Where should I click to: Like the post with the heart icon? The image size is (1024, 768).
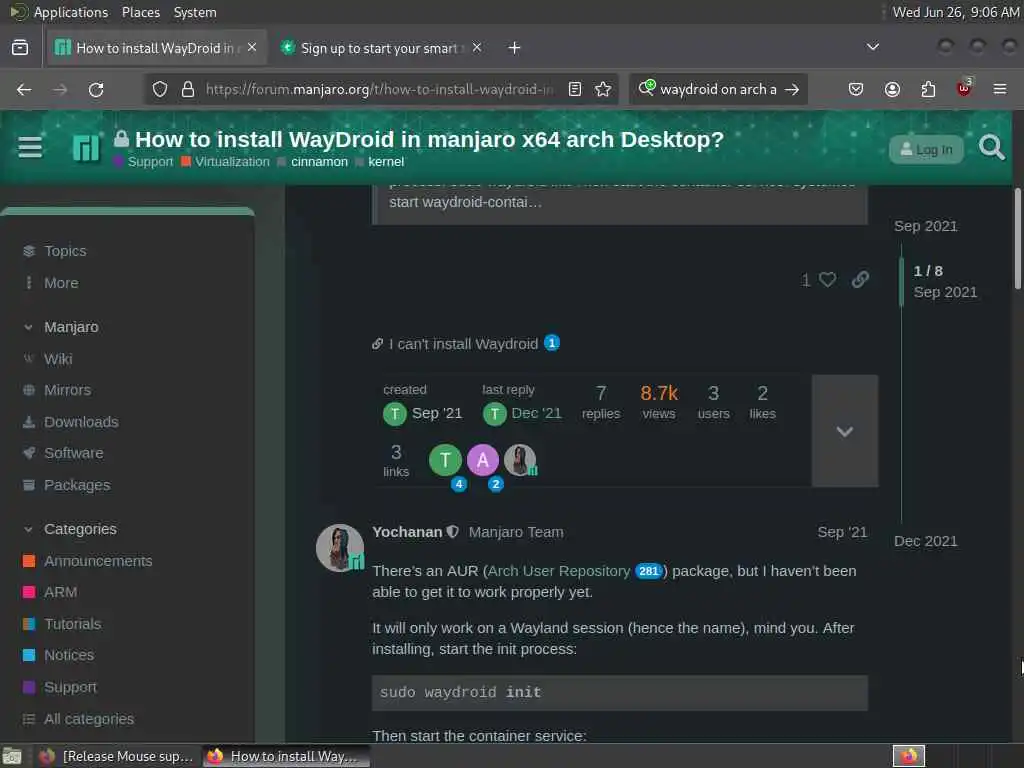pyautogui.click(x=827, y=280)
